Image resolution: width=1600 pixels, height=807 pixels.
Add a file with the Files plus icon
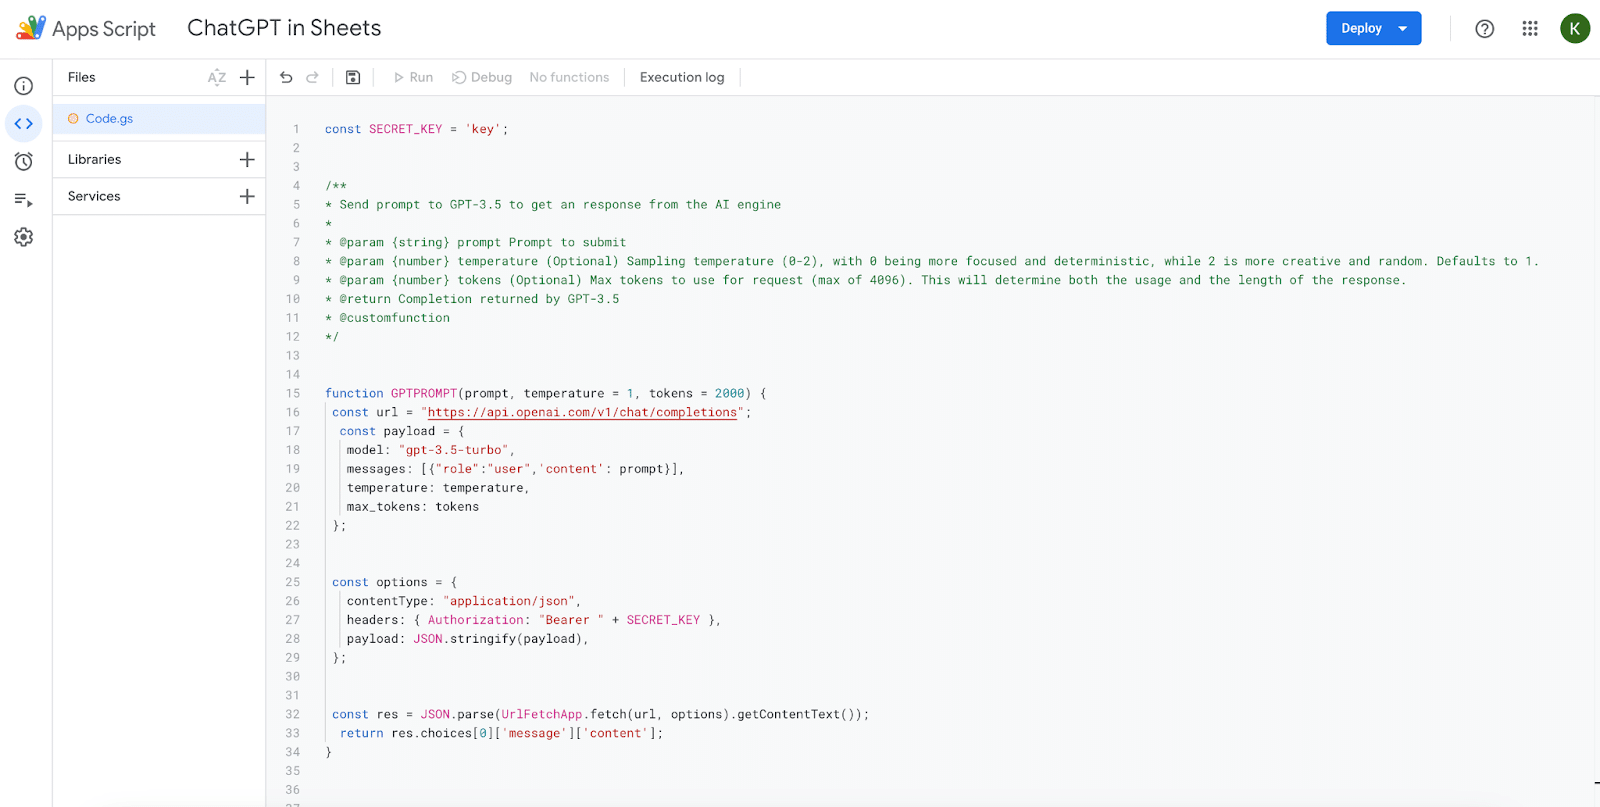[x=247, y=77]
